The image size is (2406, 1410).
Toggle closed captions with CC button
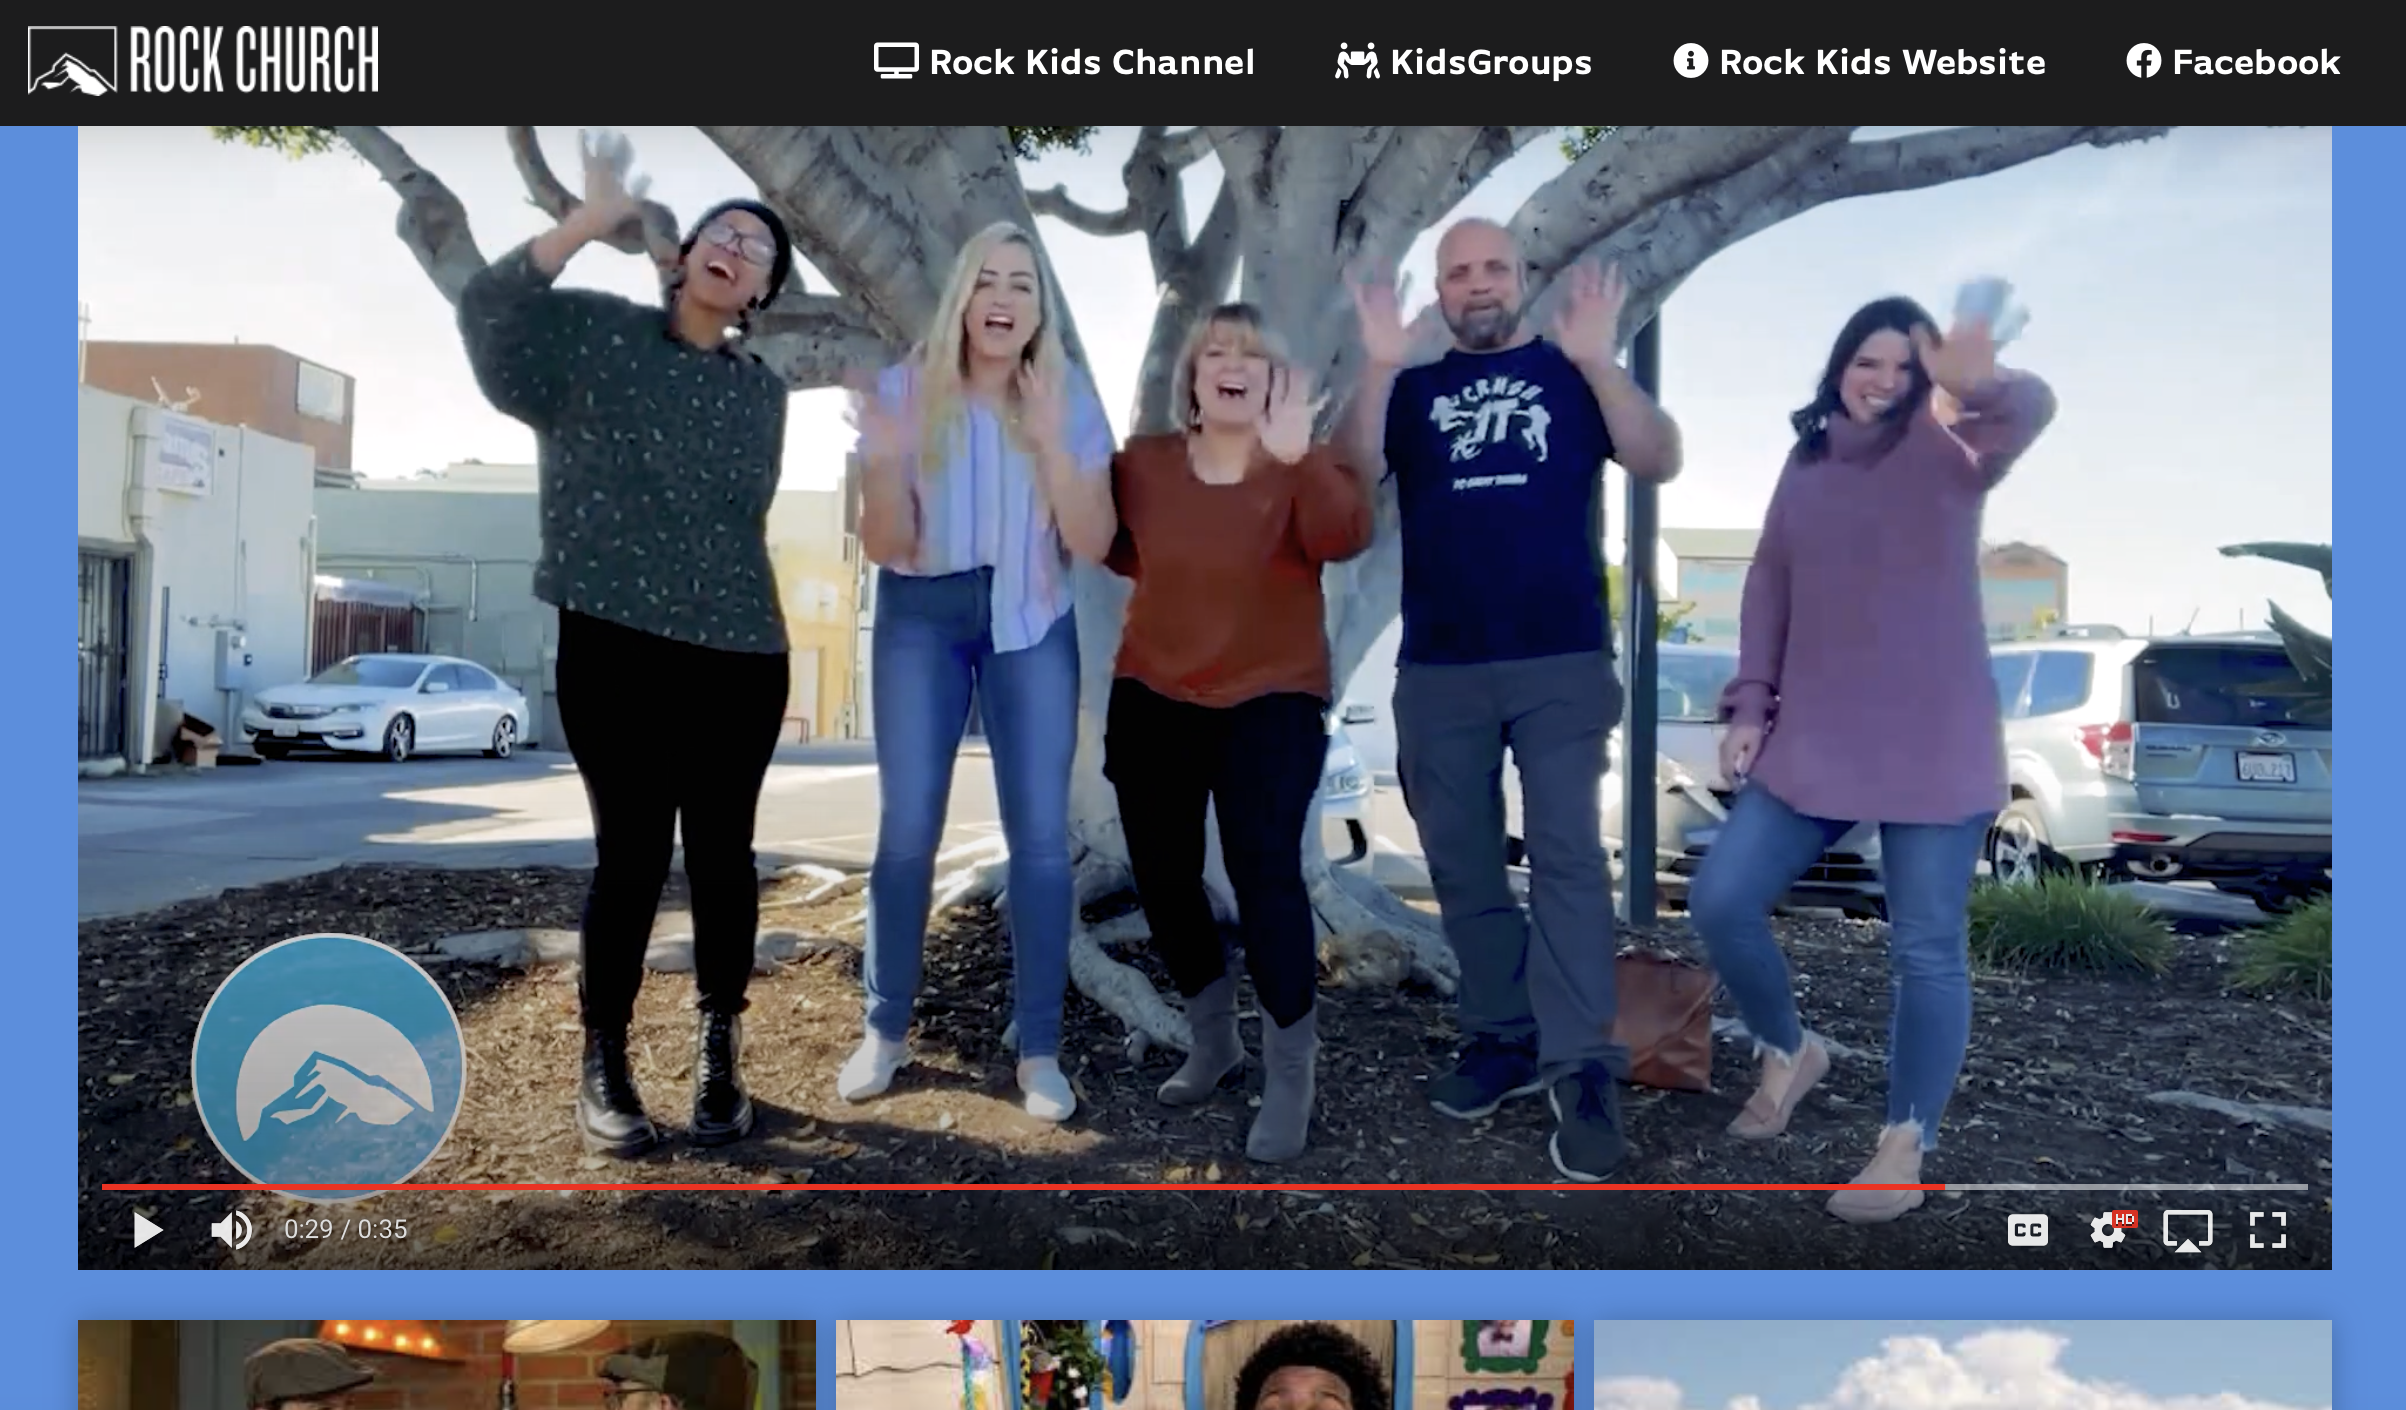(2027, 1230)
